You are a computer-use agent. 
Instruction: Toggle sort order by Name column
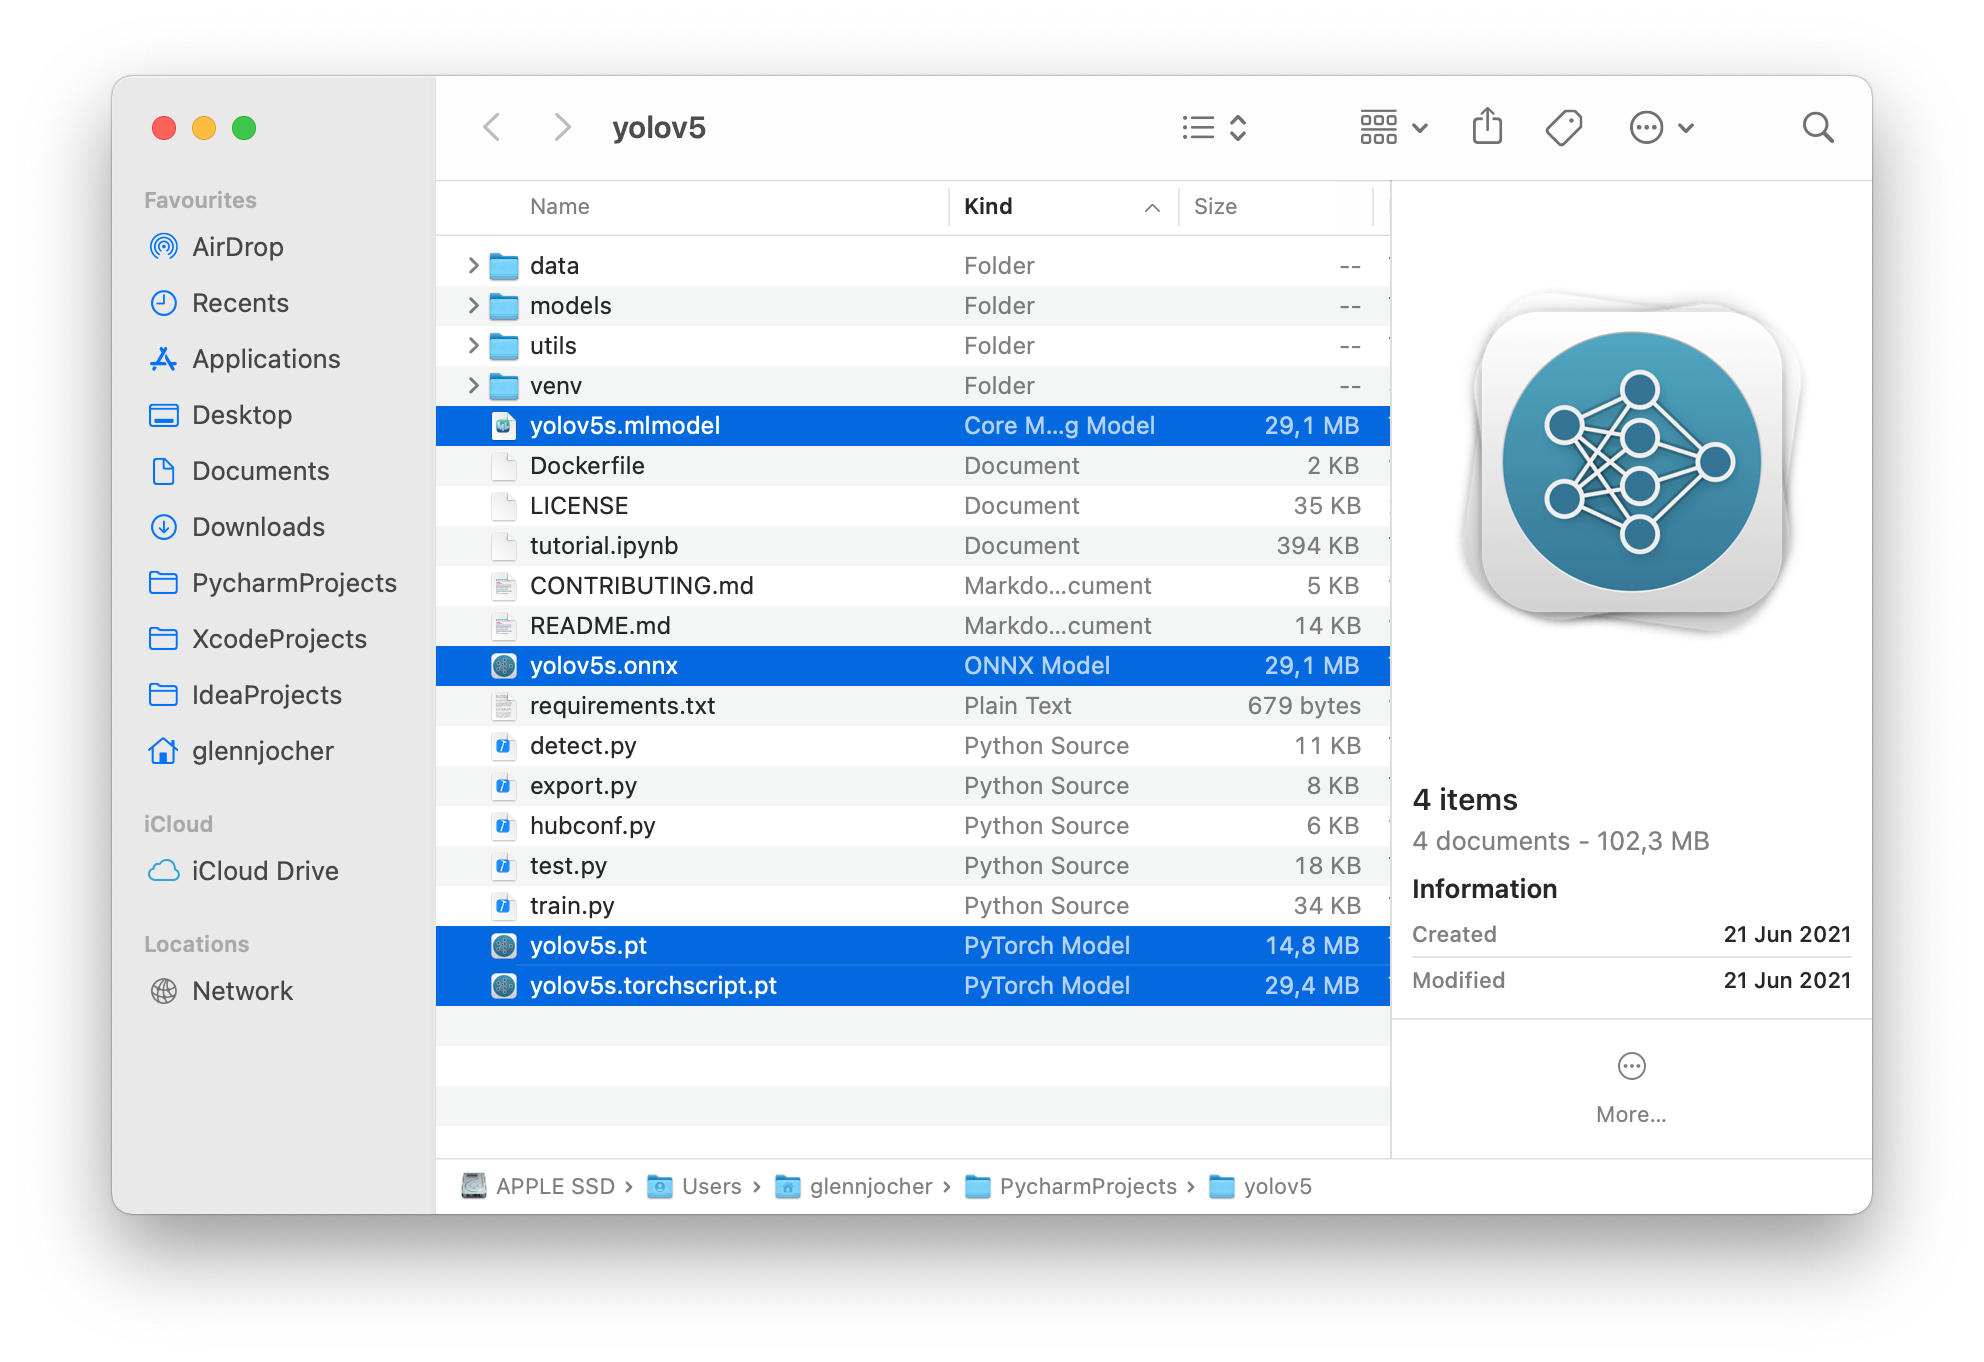pos(559,207)
